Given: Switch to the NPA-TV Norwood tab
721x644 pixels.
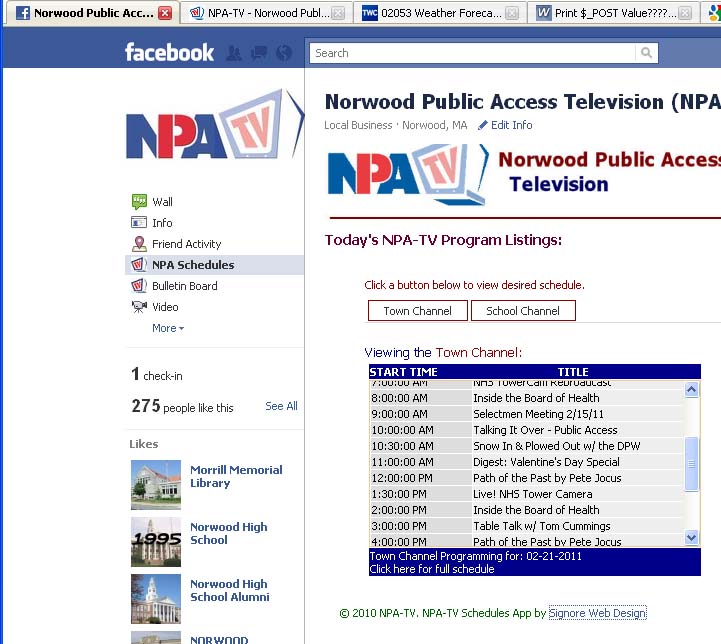Looking at the screenshot, I should coord(266,13).
